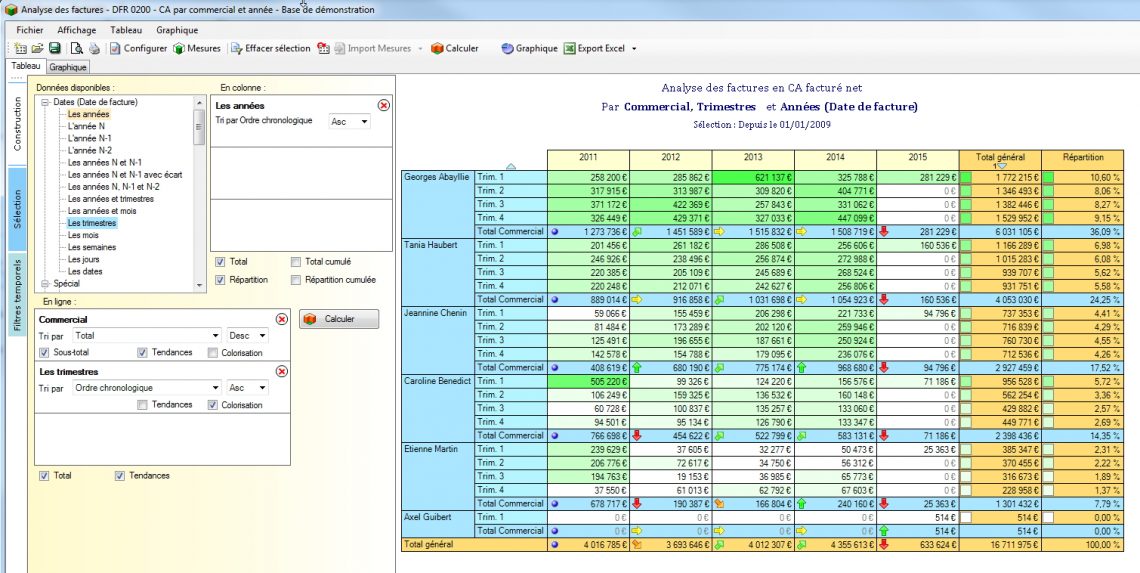Open the Affichage menu

[76, 31]
